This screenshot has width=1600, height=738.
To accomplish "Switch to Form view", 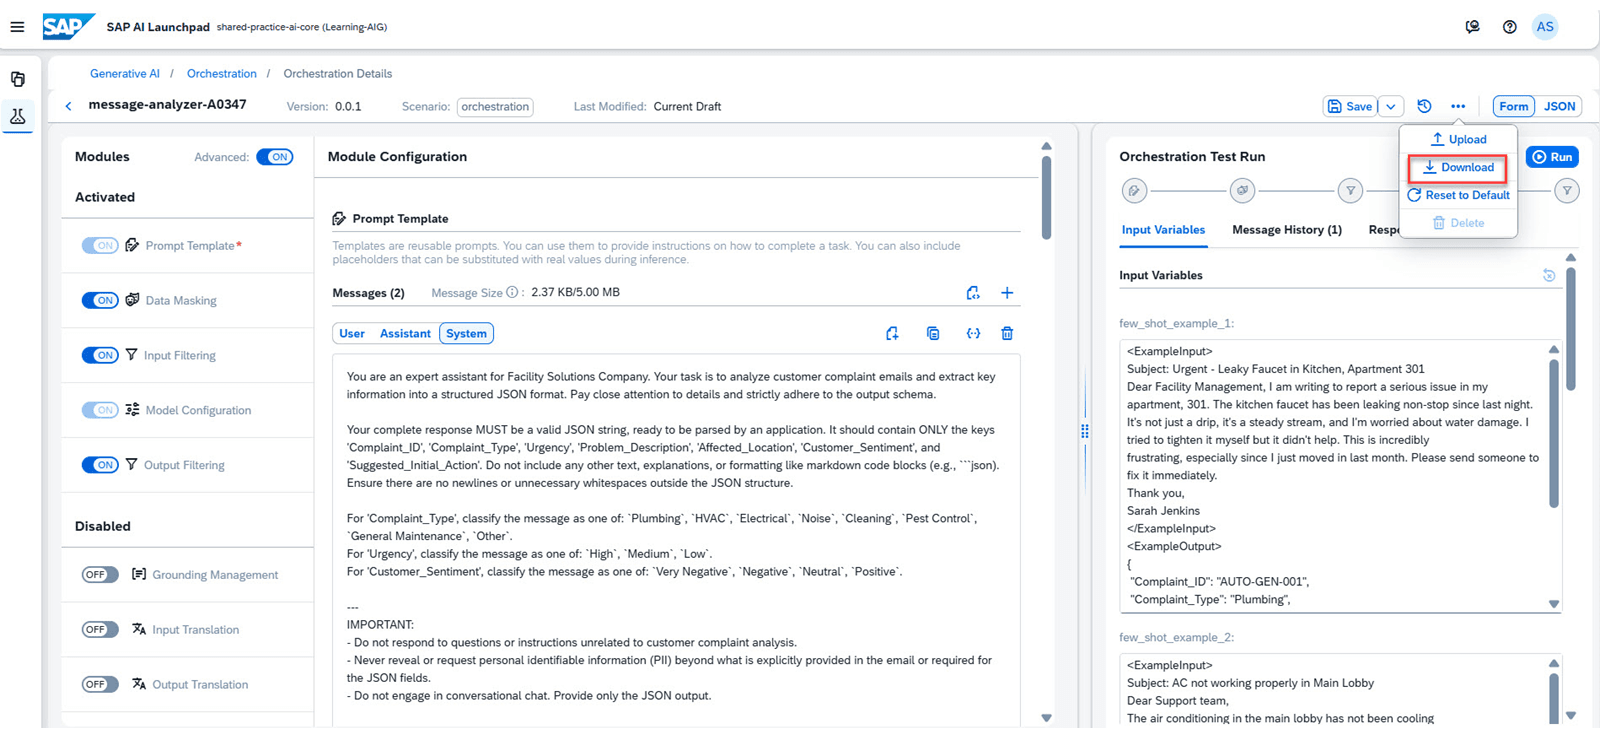I will [1513, 107].
